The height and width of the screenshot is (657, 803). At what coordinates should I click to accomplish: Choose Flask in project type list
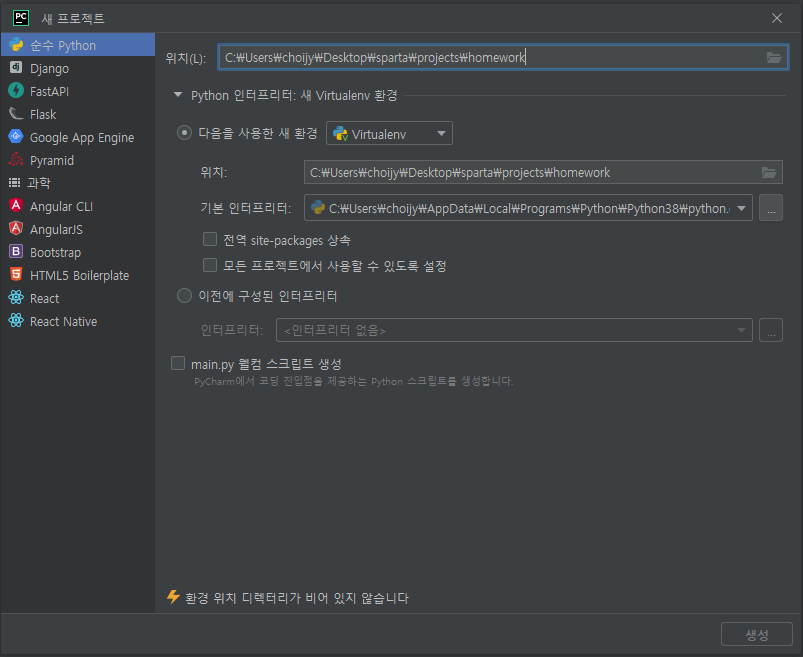43,115
